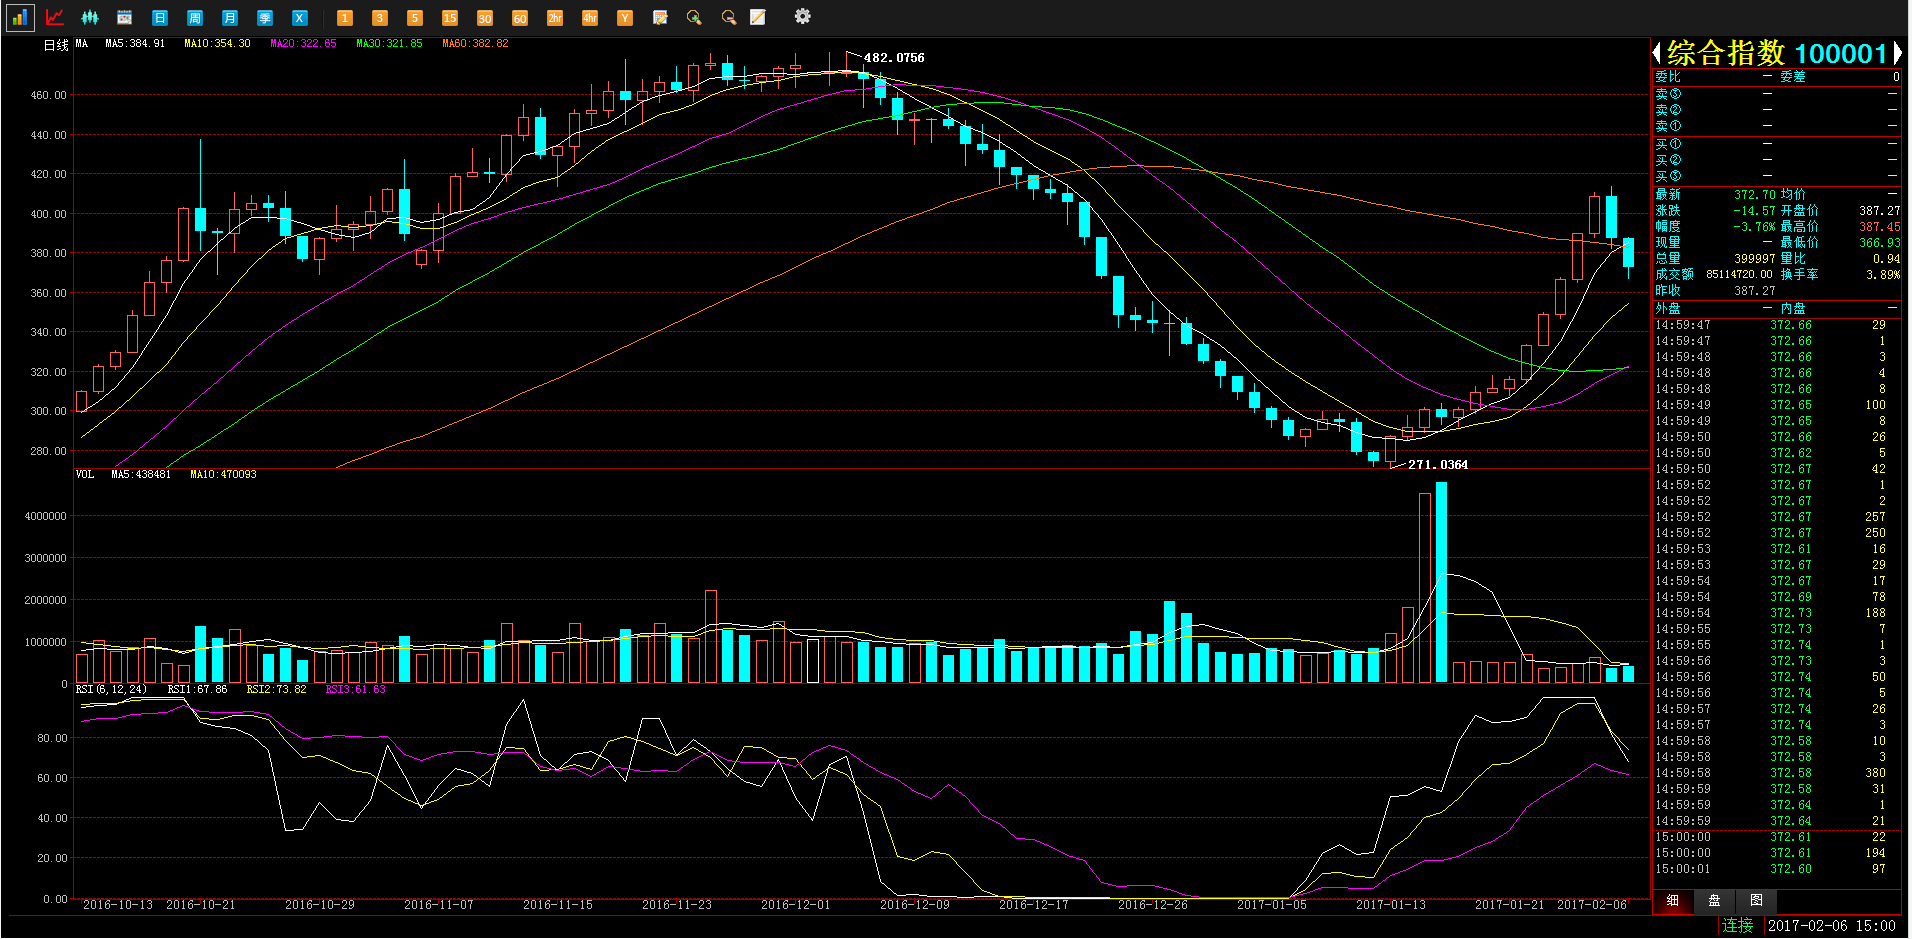
Task: Switch to the 细 detail tab
Action: pyautogui.click(x=1673, y=900)
